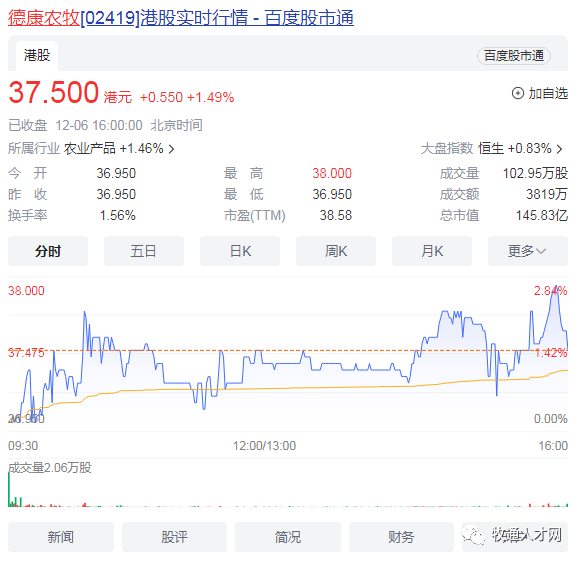Click the plus icon beside 加自选

[x=517, y=93]
